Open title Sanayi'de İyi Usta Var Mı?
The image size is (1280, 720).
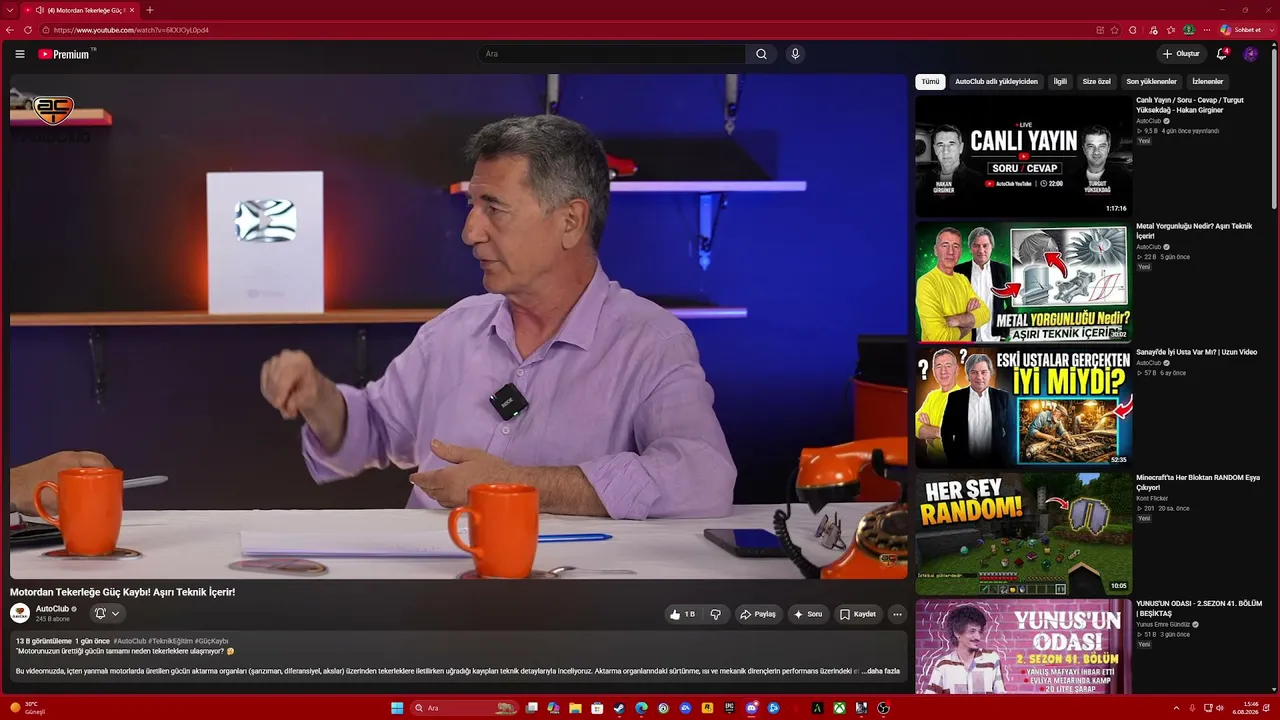[1196, 352]
